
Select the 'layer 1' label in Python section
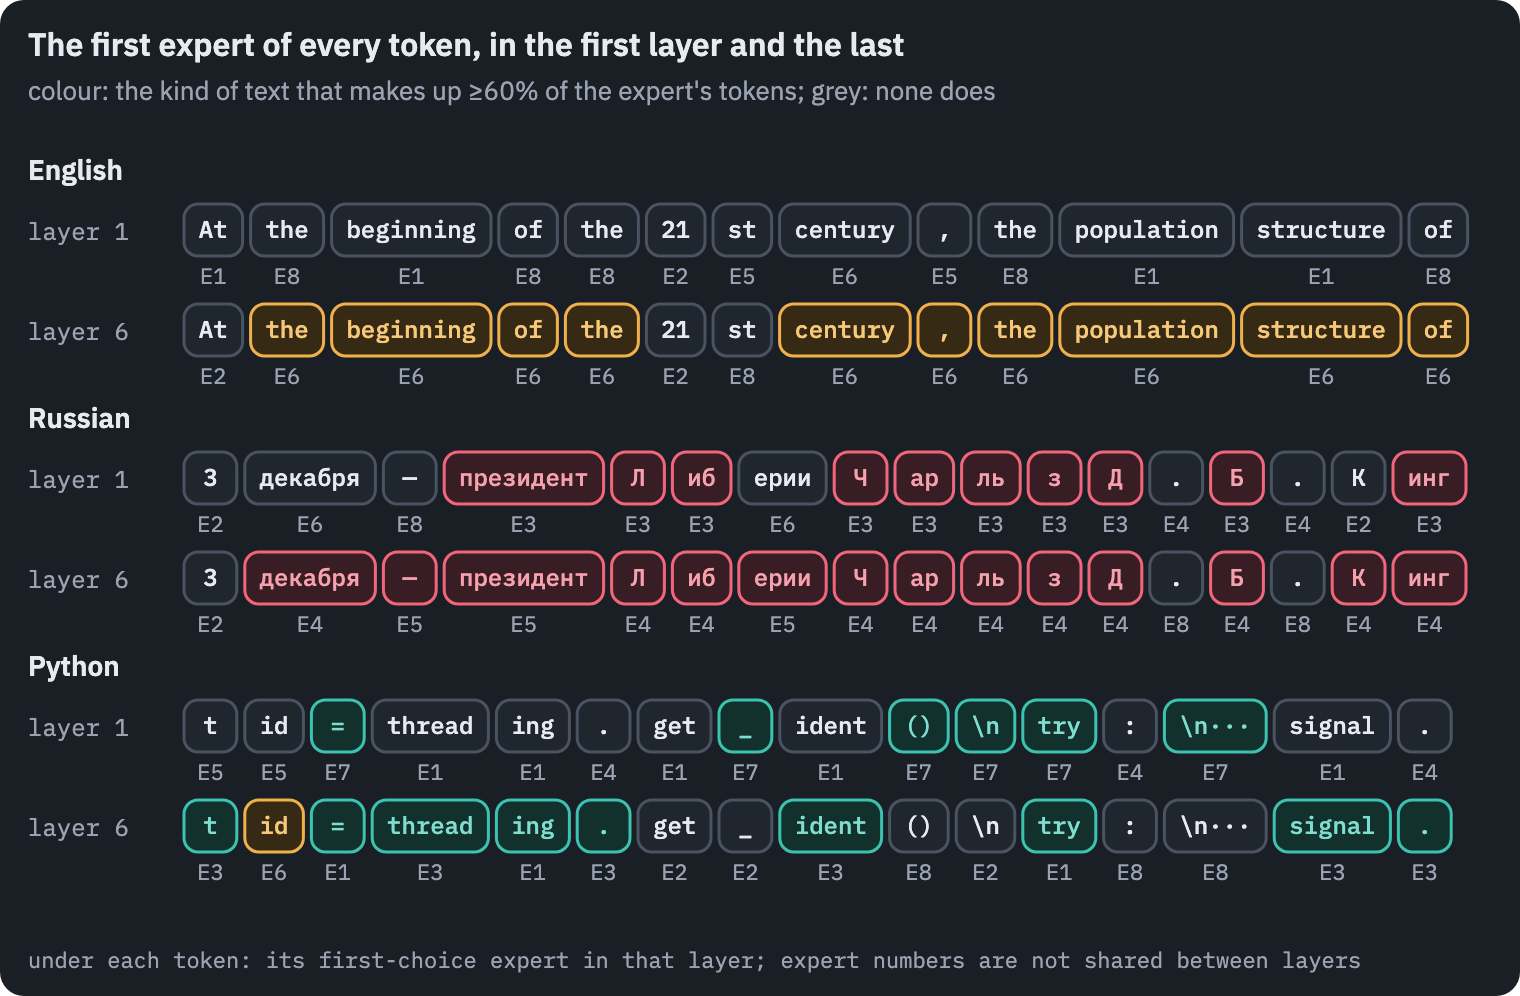point(78,728)
